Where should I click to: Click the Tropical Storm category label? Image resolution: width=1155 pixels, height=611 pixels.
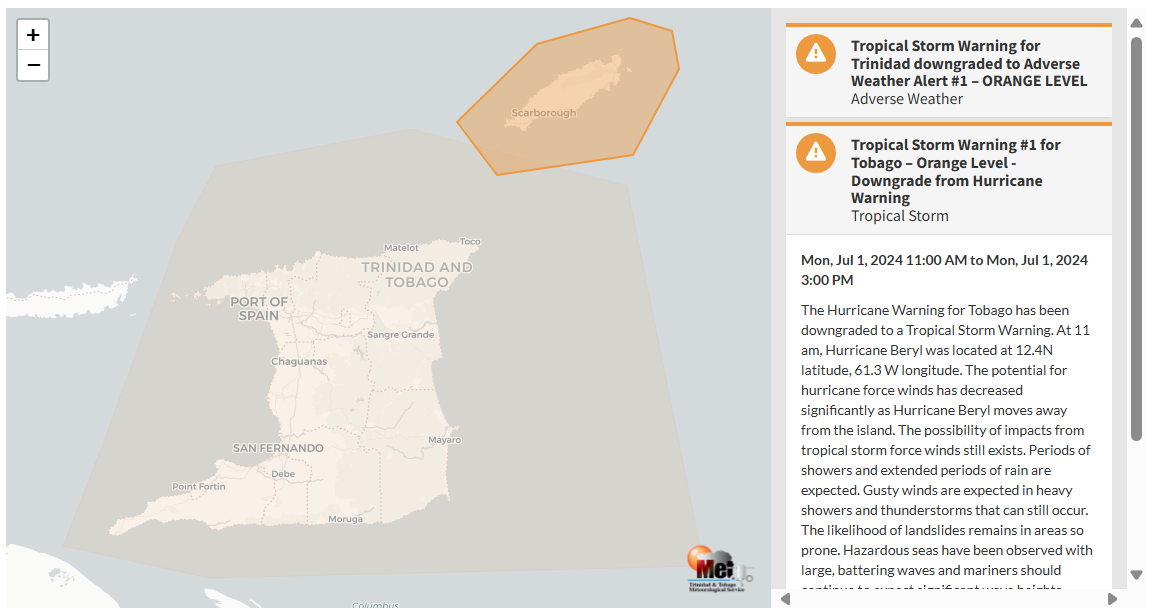click(899, 216)
